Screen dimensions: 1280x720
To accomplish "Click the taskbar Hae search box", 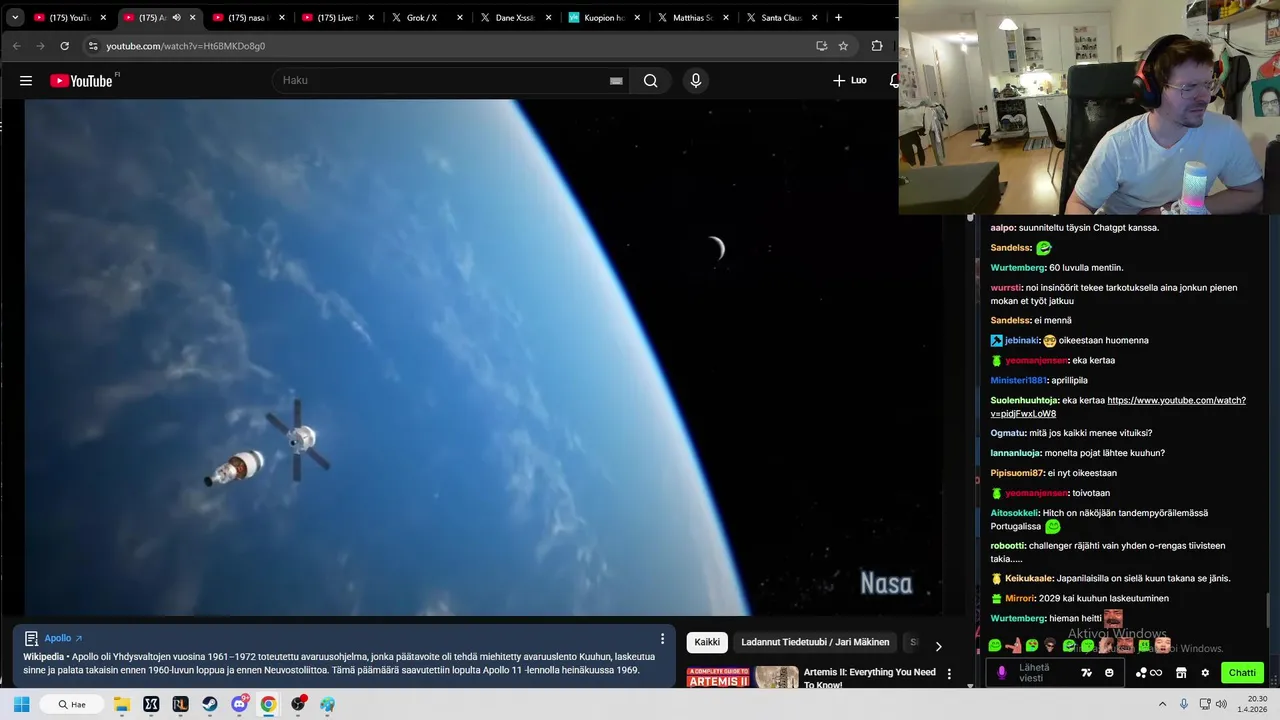I will 74,704.
